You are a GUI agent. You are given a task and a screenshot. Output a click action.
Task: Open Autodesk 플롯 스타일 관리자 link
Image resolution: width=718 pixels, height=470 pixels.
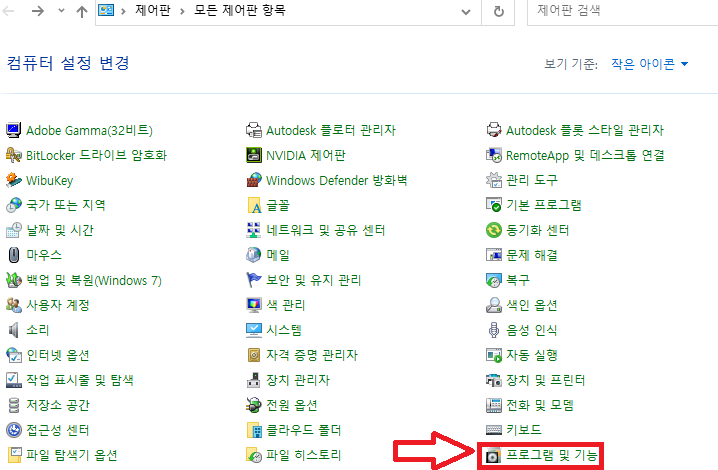tap(585, 130)
